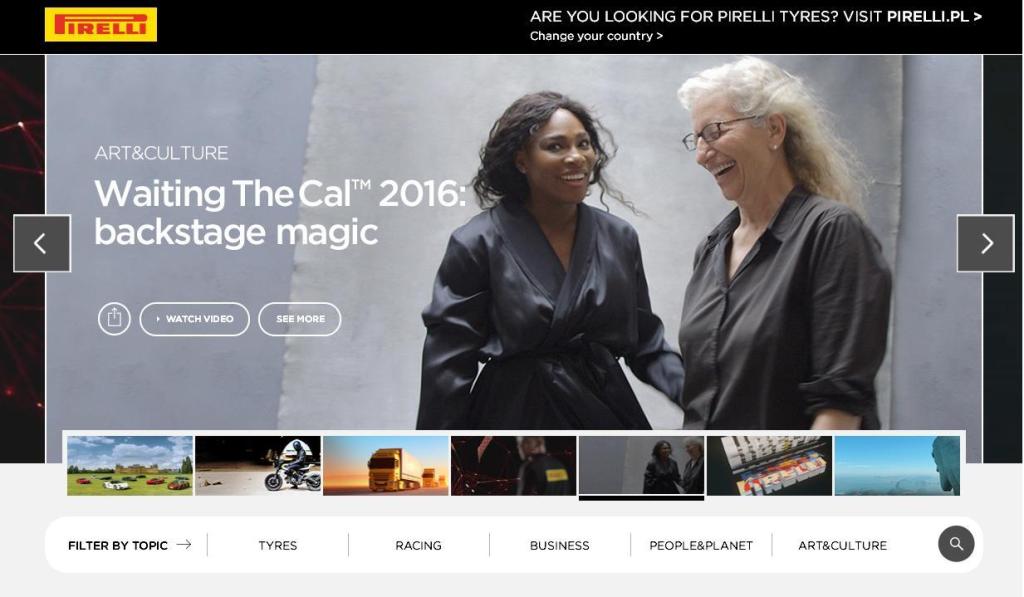Select the Business topic filter
Image resolution: width=1024 pixels, height=597 pixels.
(560, 545)
